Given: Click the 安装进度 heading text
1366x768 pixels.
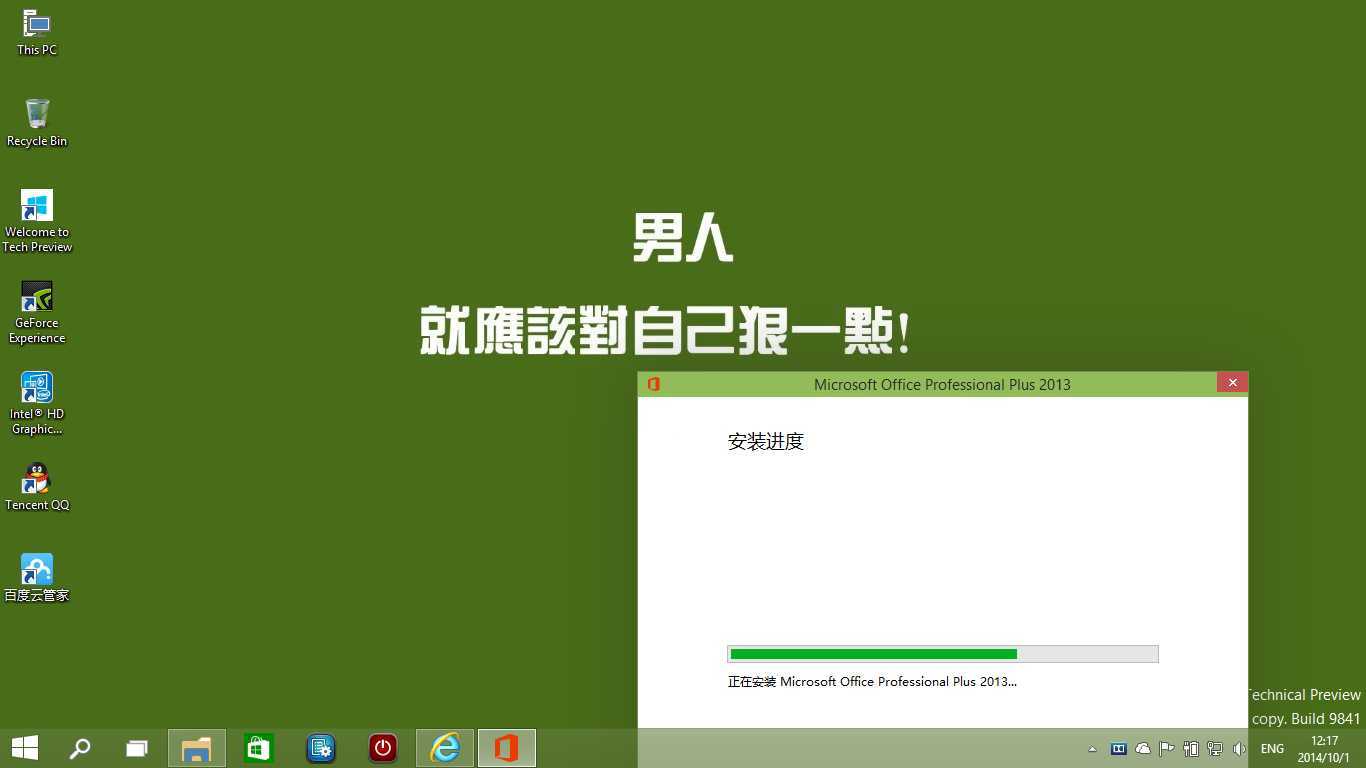Looking at the screenshot, I should 766,442.
